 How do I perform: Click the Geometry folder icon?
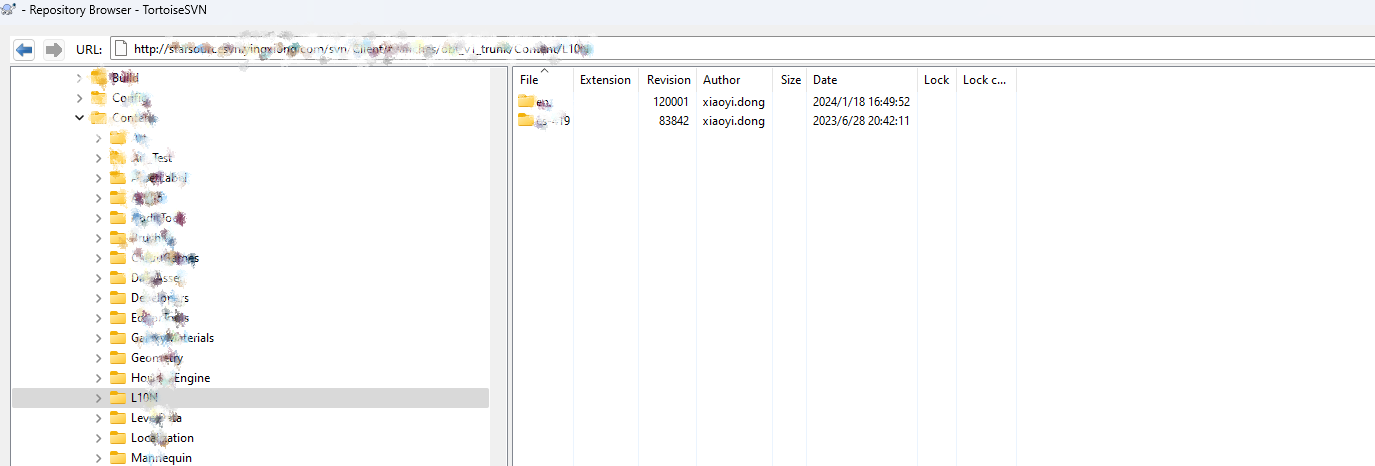pyautogui.click(x=118, y=358)
